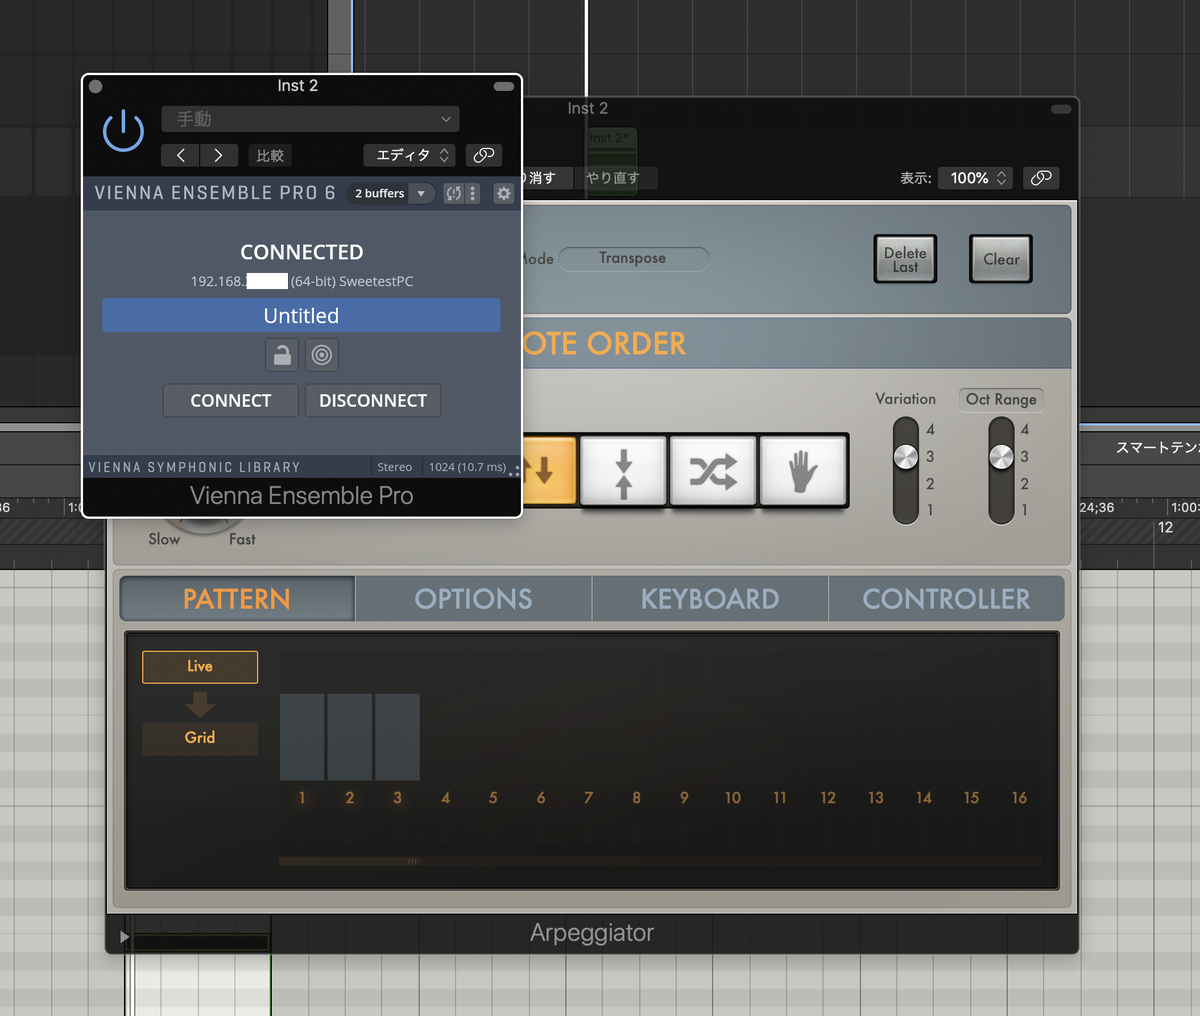Viewport: 1200px width, 1016px height.
Task: Click the DISCONNECT button
Action: click(373, 401)
